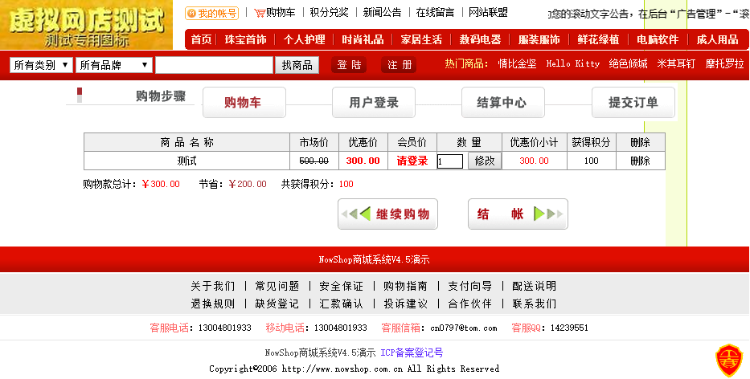This screenshot has height=379, width=750.
Task: Open 成人用品 category menu
Action: pos(717,40)
